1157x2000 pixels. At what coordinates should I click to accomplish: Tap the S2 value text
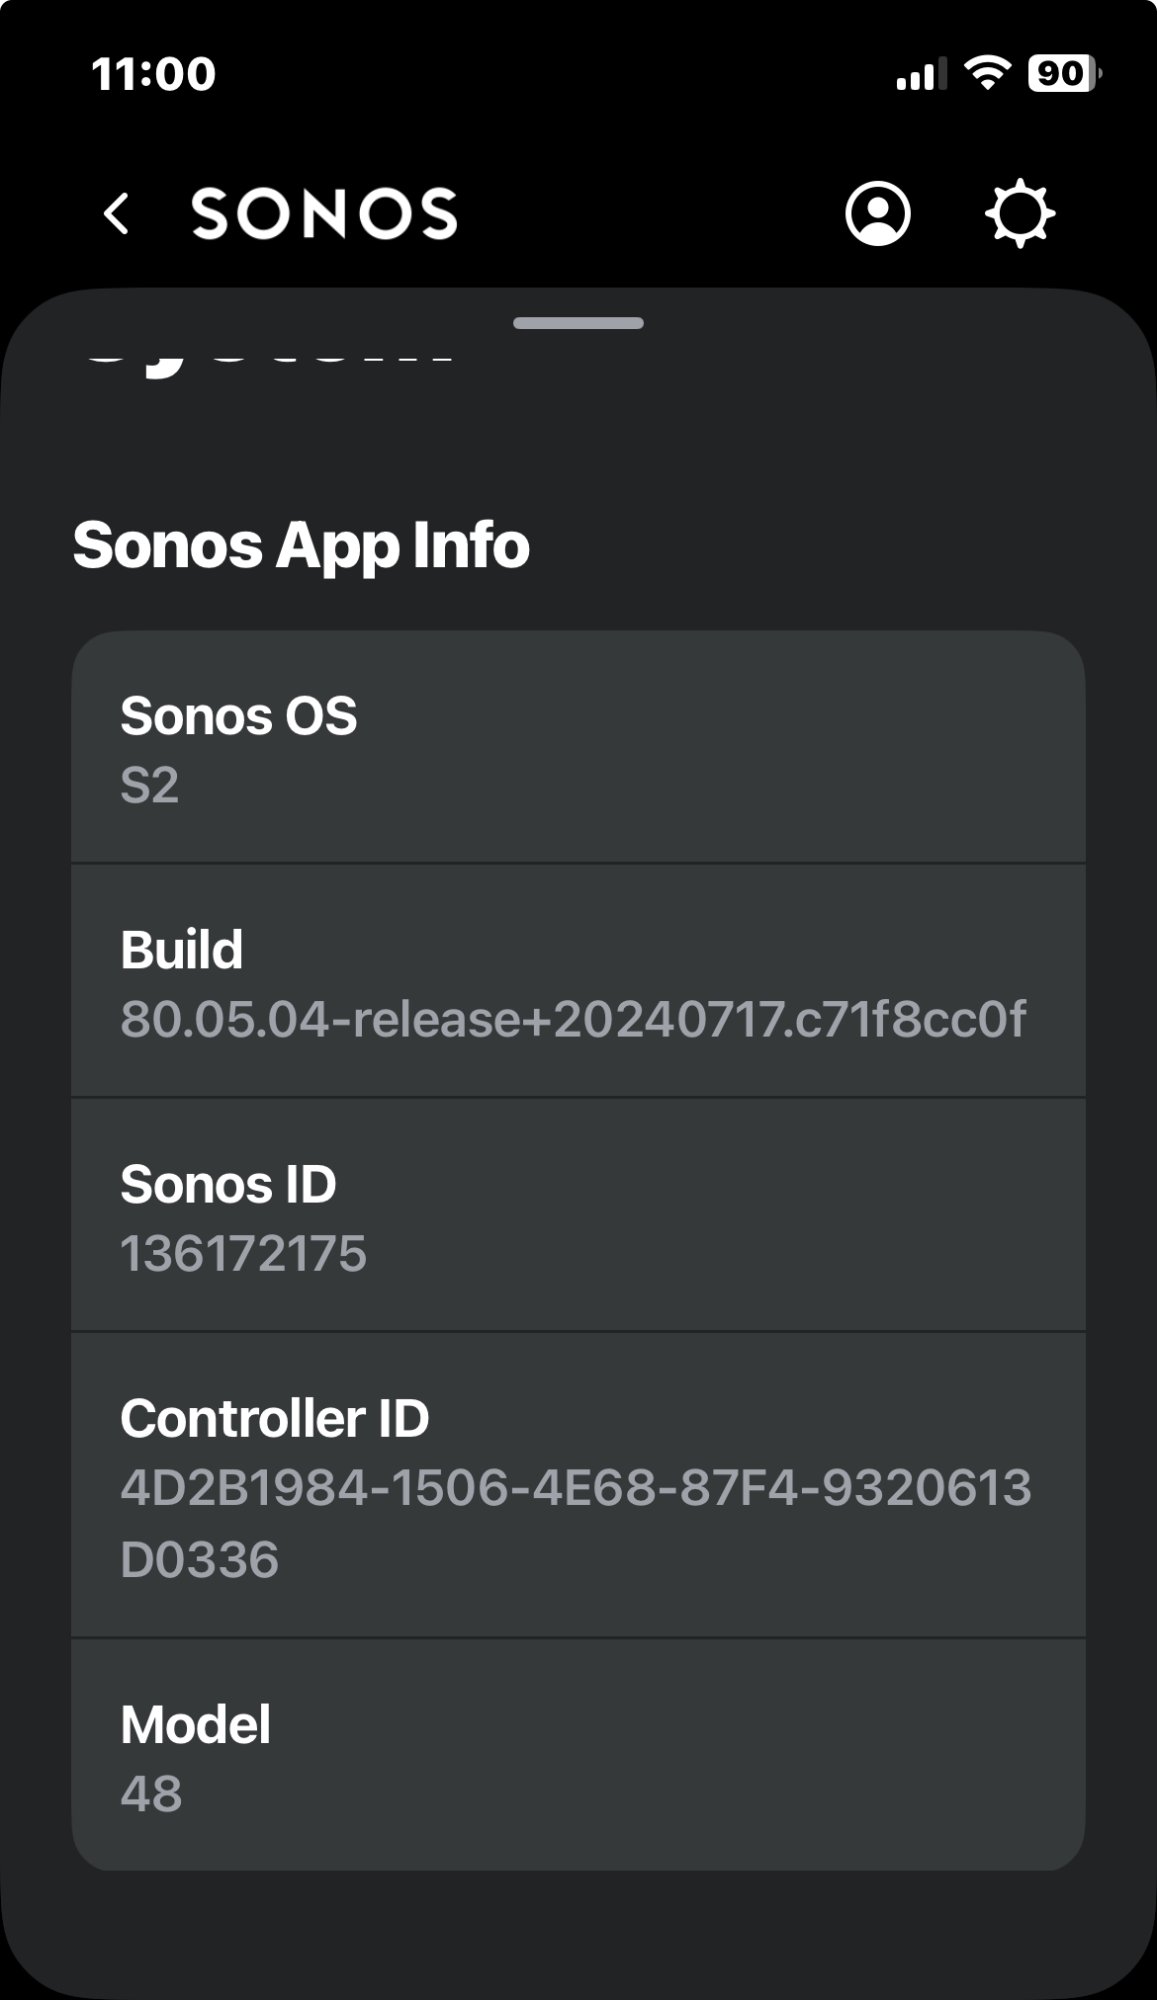coord(149,785)
